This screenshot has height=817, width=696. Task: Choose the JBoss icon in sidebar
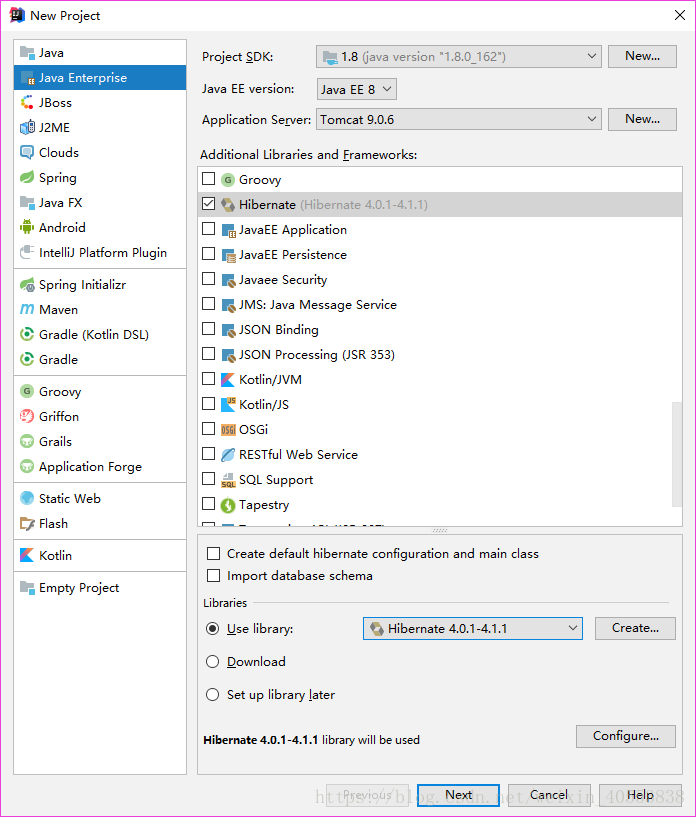[x=27, y=103]
